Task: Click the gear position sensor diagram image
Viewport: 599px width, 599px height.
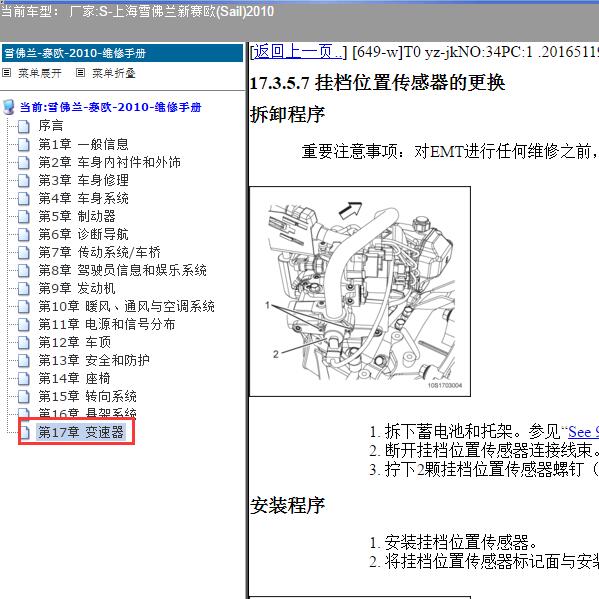Action: [360, 291]
